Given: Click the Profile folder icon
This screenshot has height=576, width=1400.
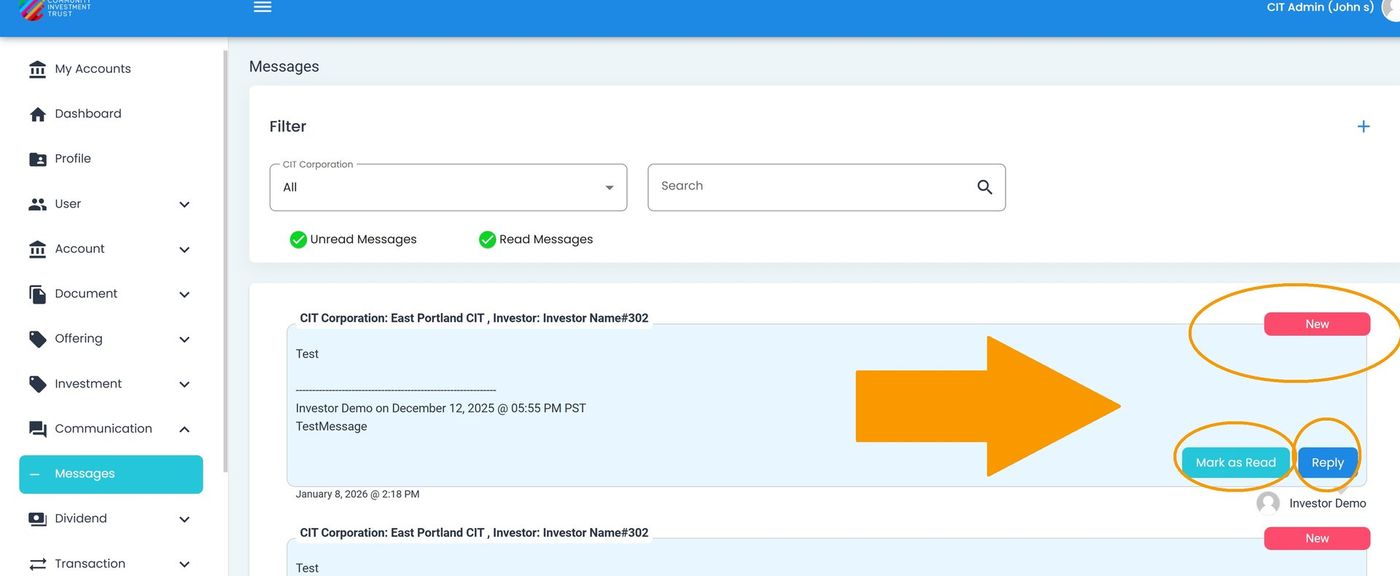Looking at the screenshot, I should (38, 159).
